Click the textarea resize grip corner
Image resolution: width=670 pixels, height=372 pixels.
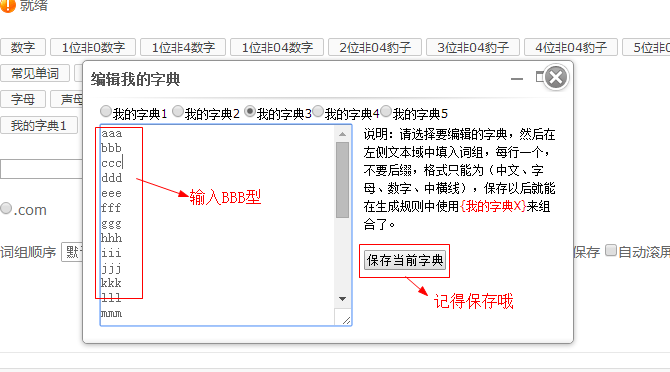[x=346, y=320]
